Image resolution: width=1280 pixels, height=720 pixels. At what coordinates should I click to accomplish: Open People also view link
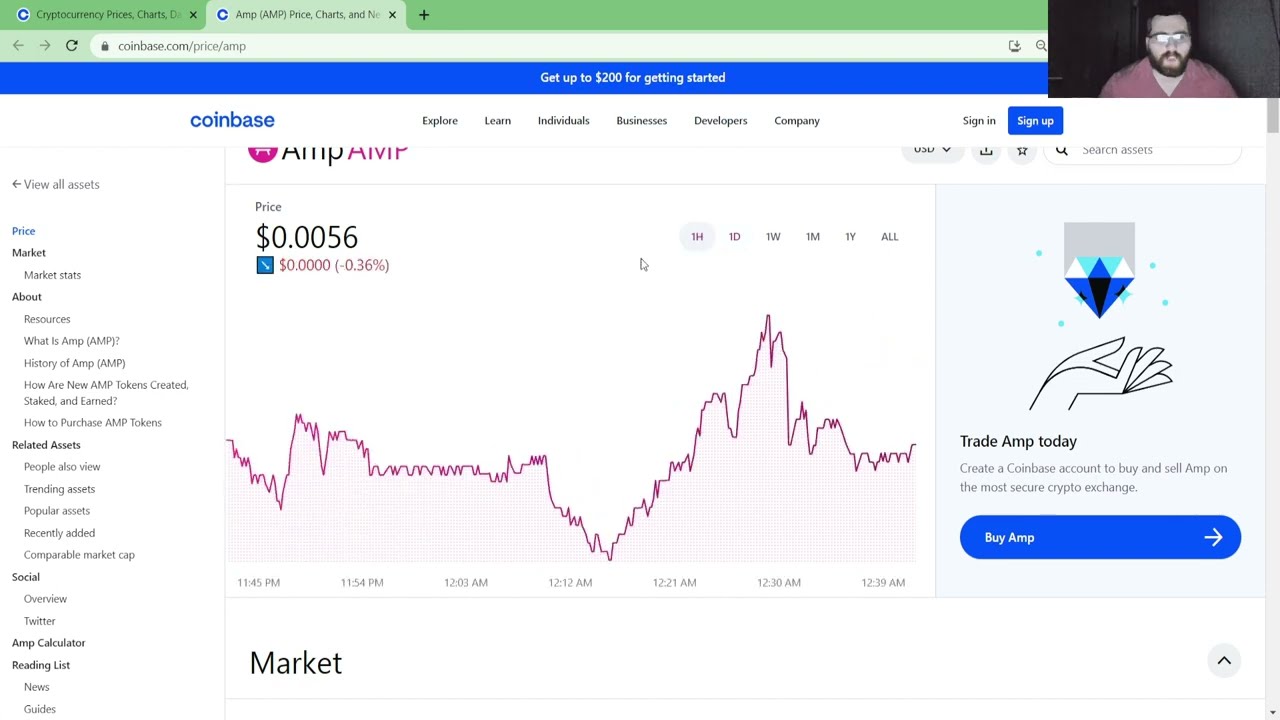coord(62,467)
